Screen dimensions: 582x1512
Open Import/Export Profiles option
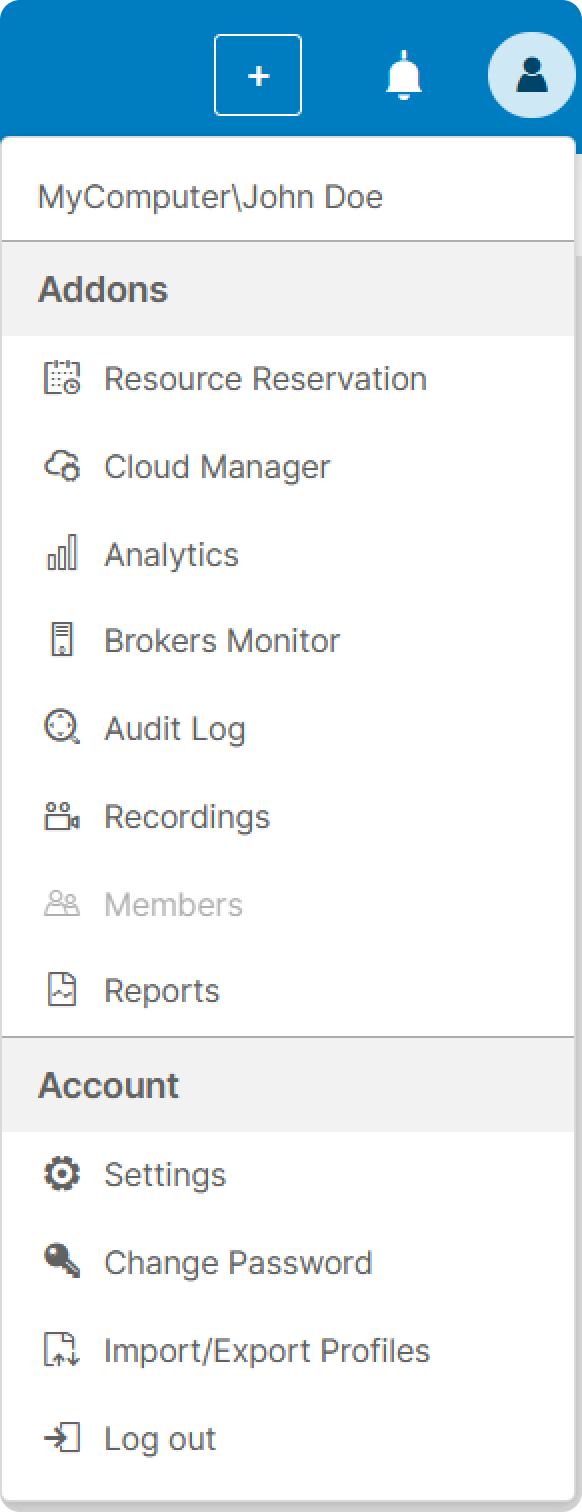[x=289, y=1351]
